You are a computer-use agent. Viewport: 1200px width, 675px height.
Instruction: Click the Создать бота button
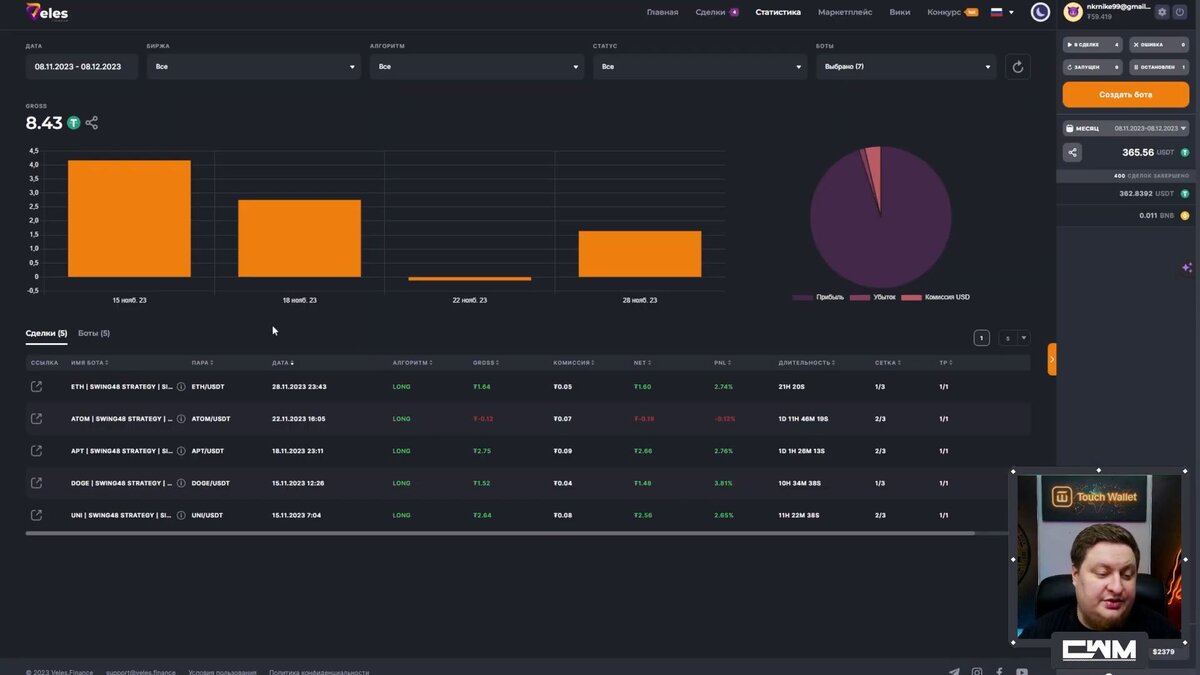(x=1126, y=94)
